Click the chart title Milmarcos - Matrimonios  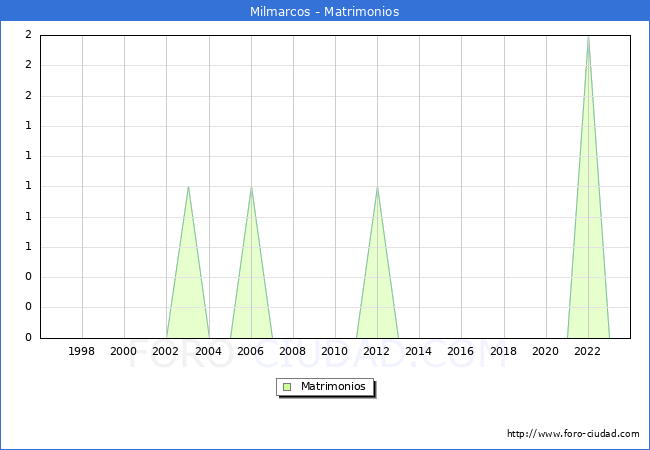pyautogui.click(x=325, y=12)
